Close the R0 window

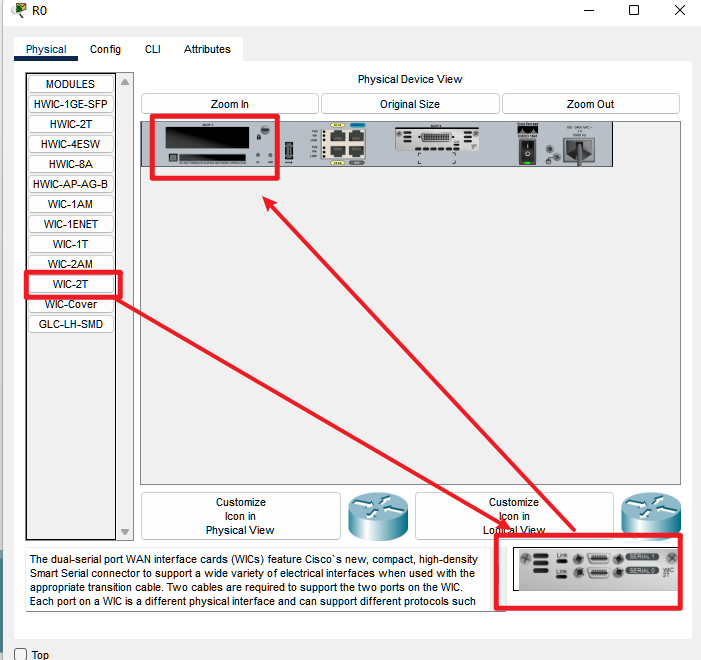[680, 10]
